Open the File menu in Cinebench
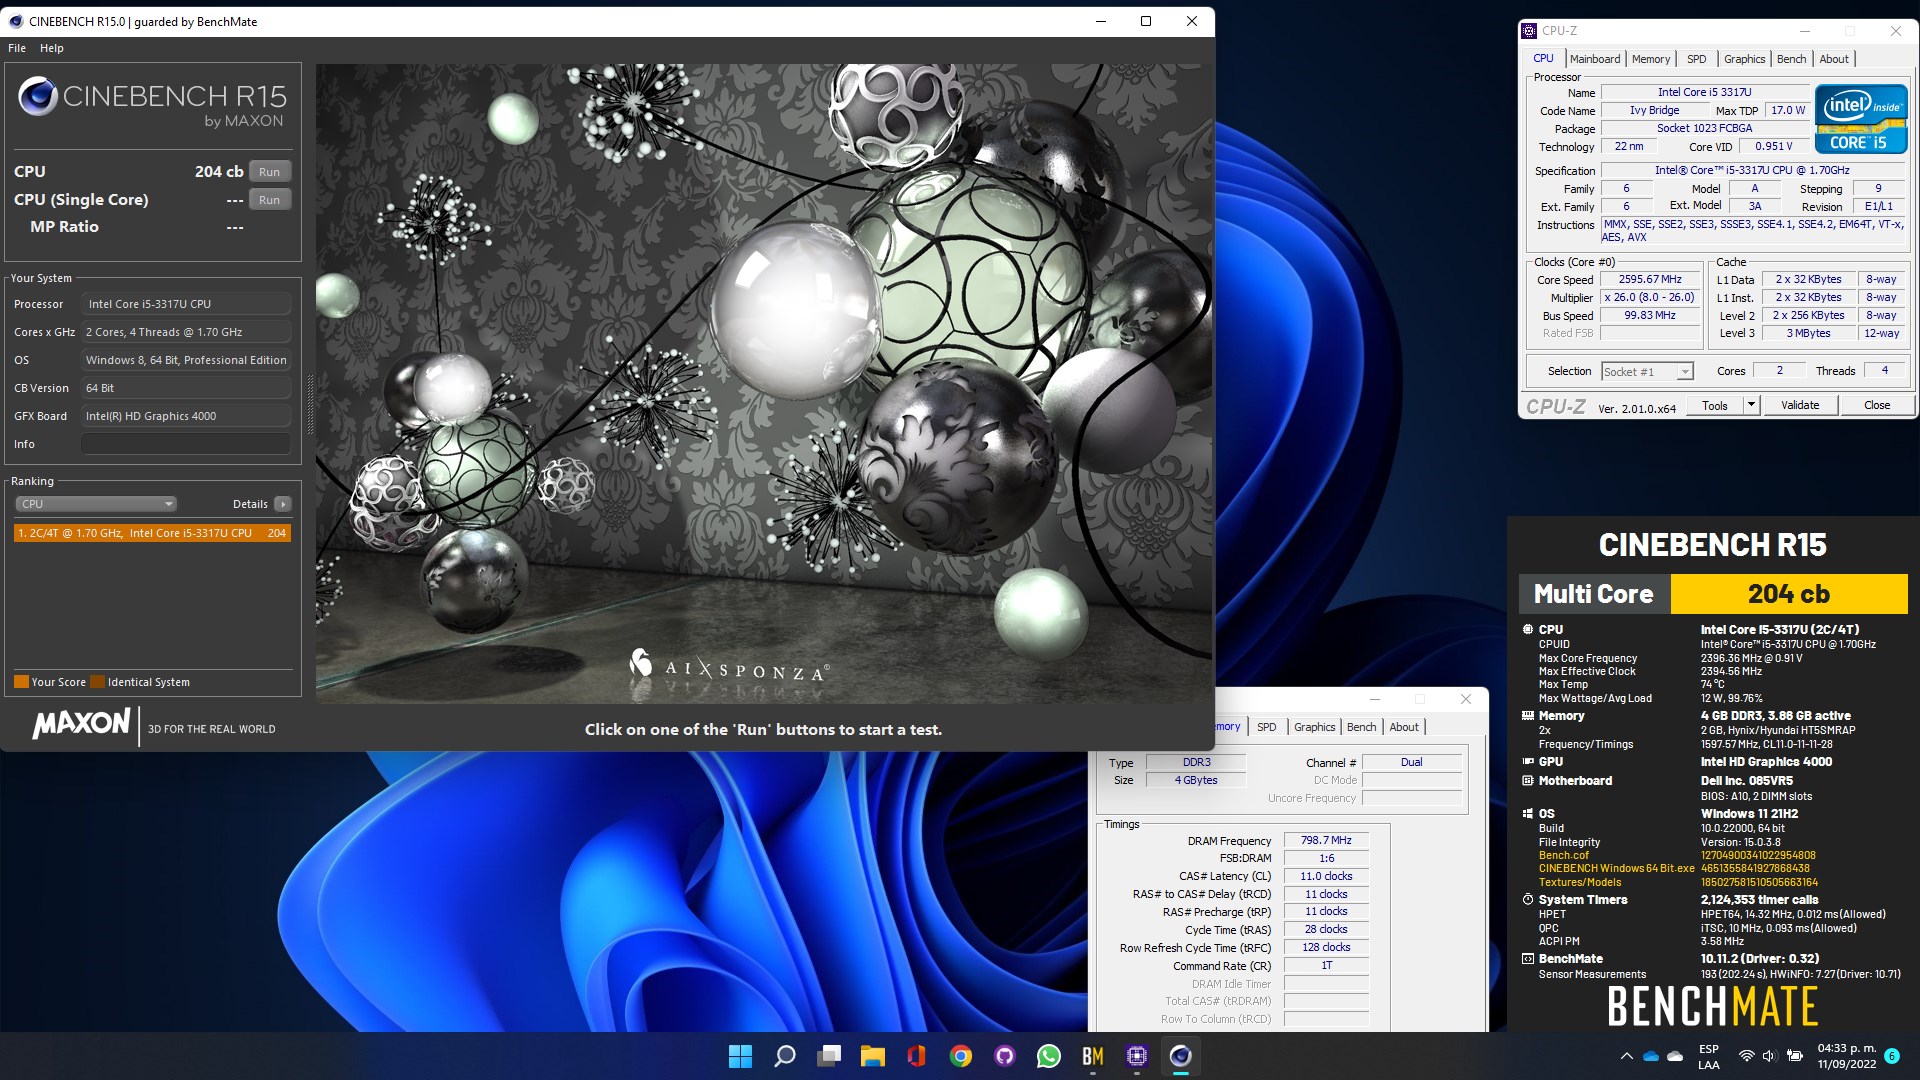Viewport: 1920px width, 1080px height. [x=17, y=48]
